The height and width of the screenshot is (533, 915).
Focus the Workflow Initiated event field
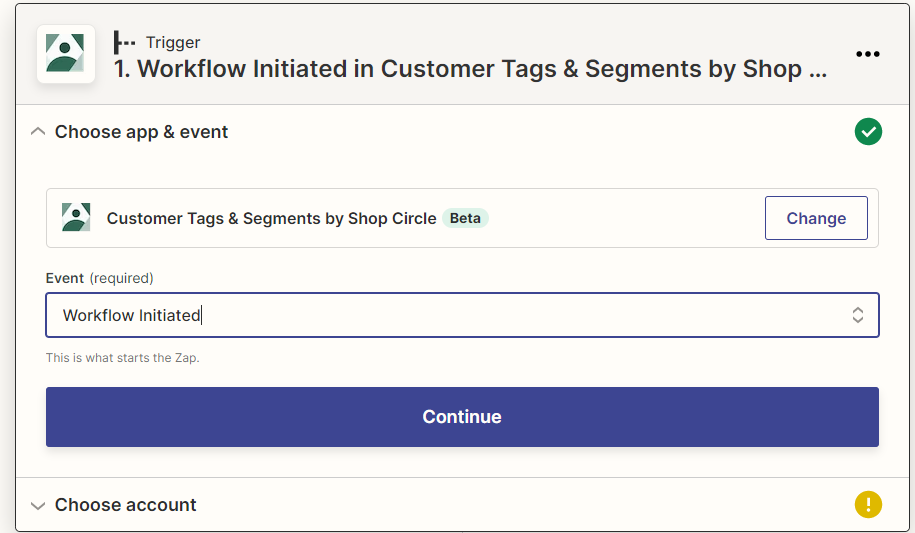coord(462,315)
